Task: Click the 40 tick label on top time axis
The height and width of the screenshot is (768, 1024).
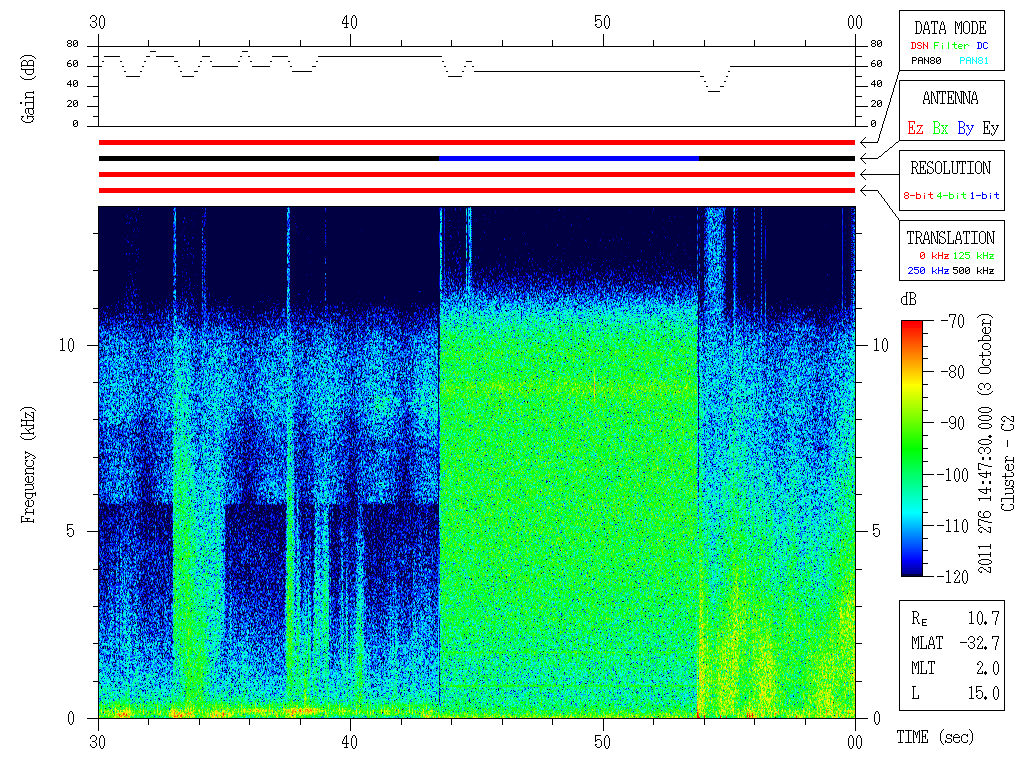Action: click(x=350, y=22)
